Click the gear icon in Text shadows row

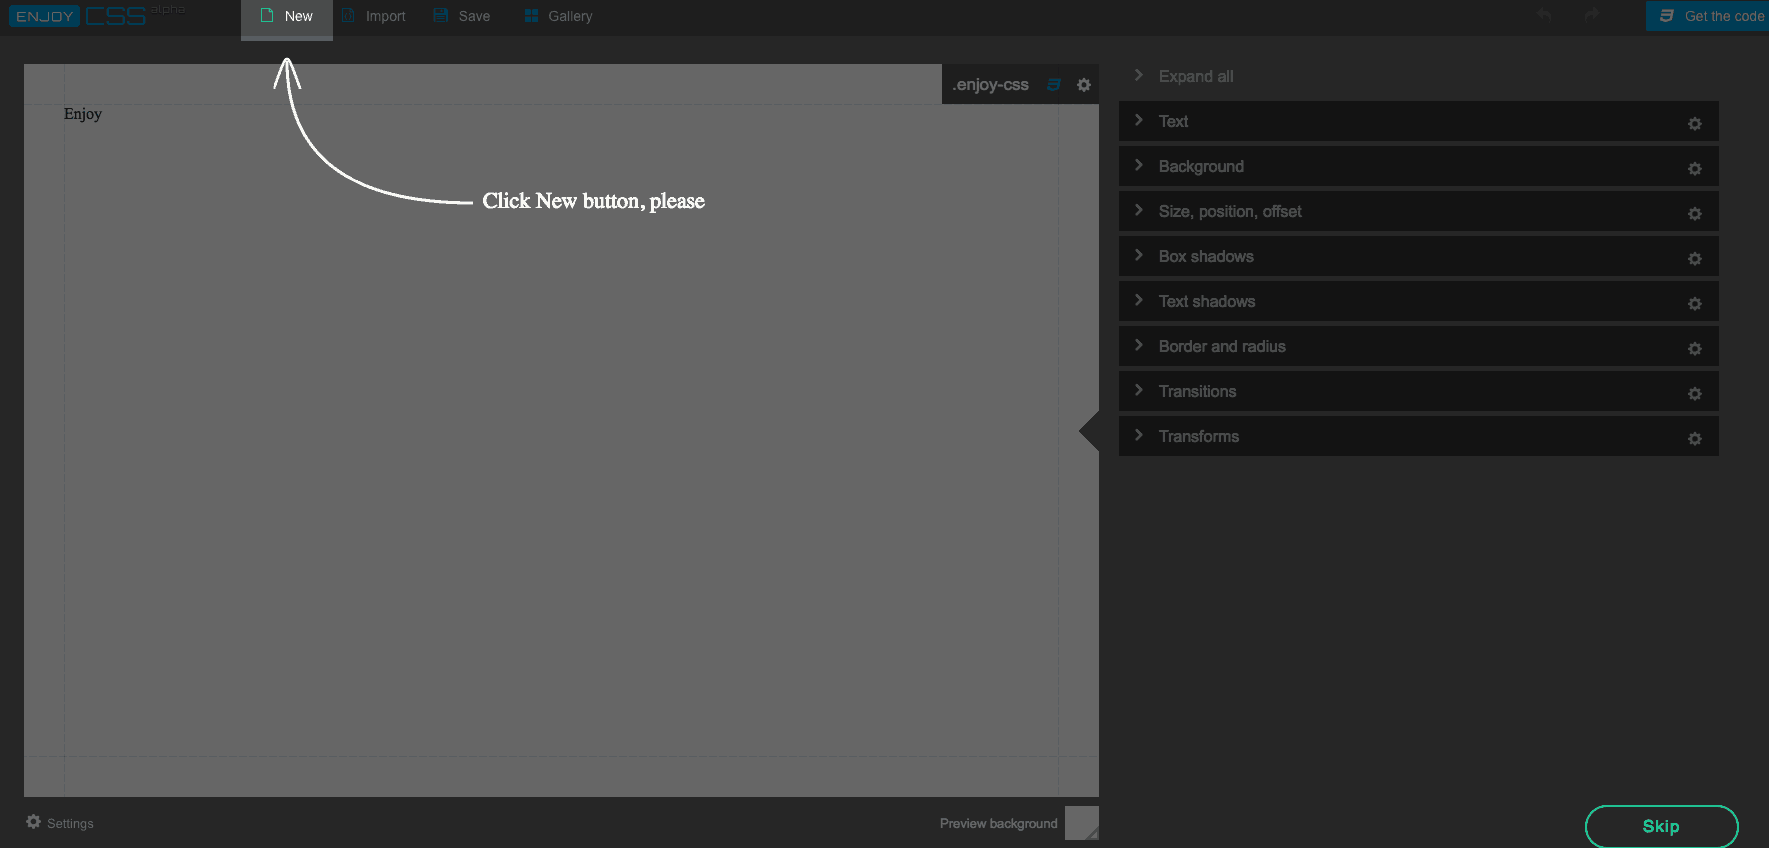point(1695,304)
